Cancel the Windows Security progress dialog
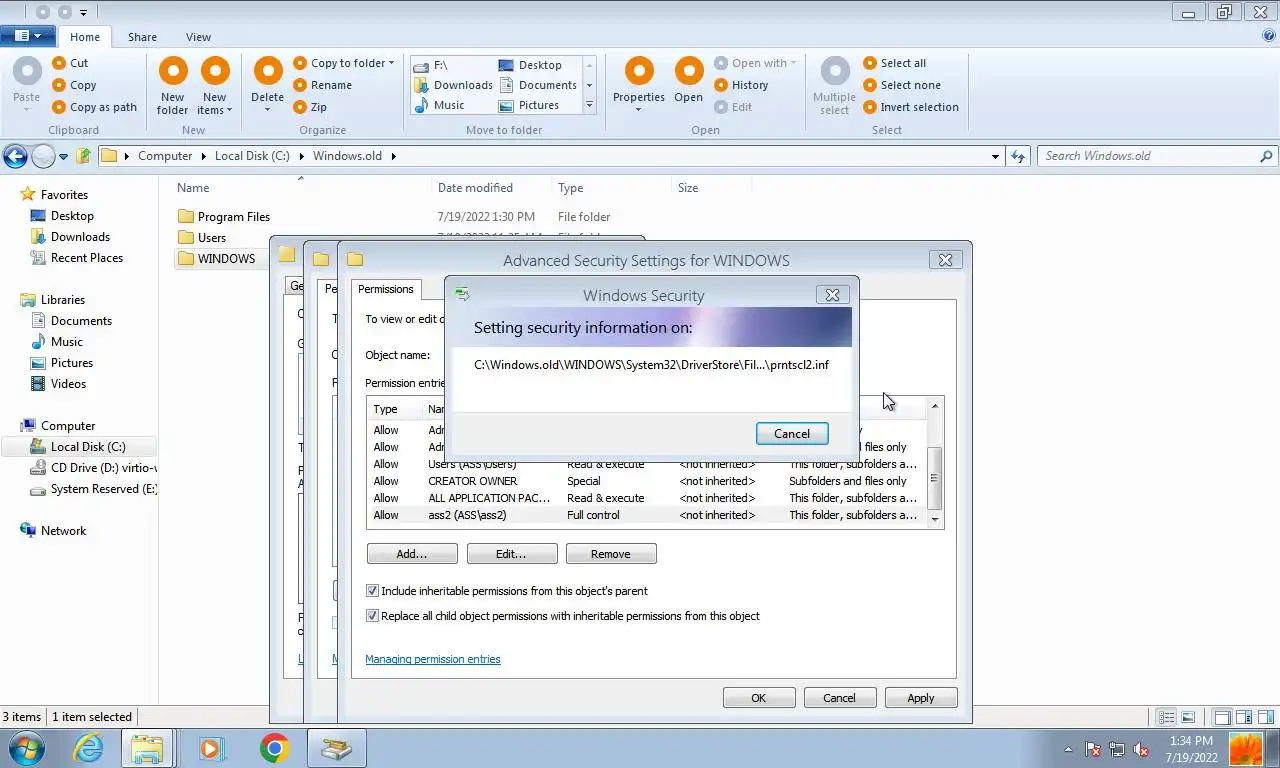This screenshot has height=768, width=1280. point(792,433)
